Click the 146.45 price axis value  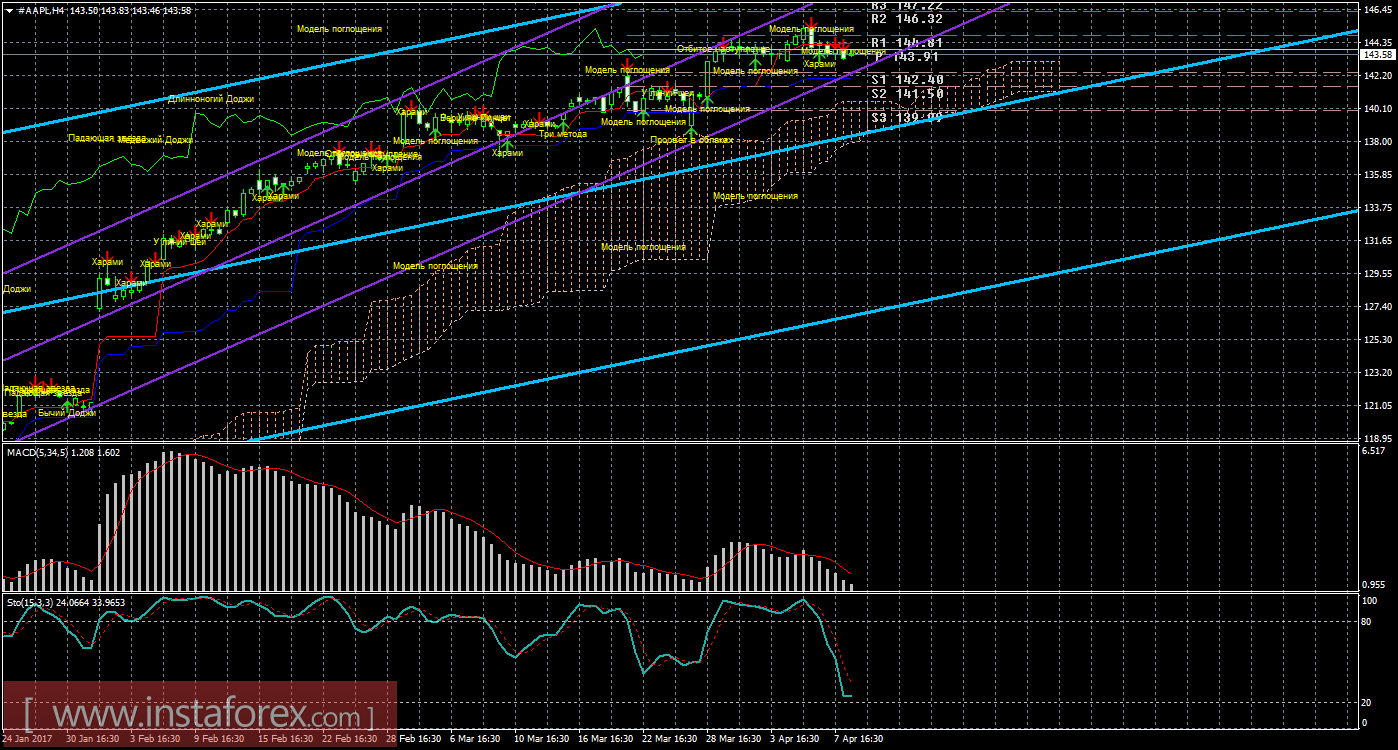click(1378, 9)
